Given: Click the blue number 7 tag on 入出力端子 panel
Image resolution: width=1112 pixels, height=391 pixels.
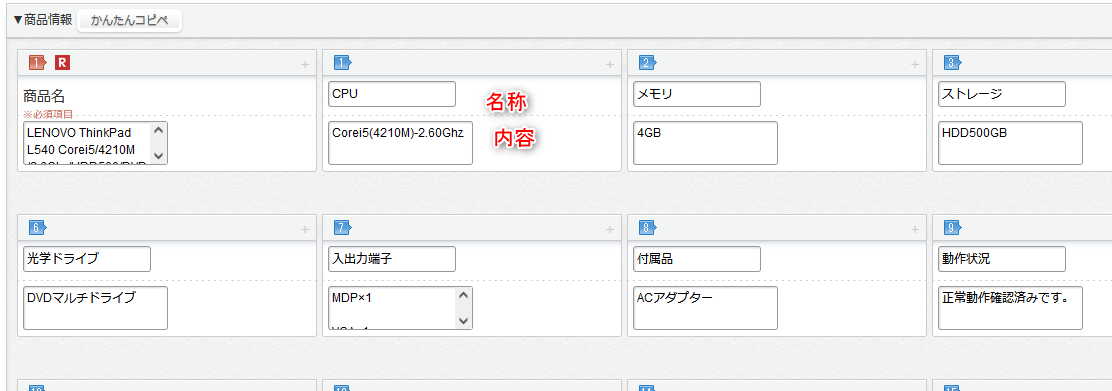Looking at the screenshot, I should click(343, 228).
